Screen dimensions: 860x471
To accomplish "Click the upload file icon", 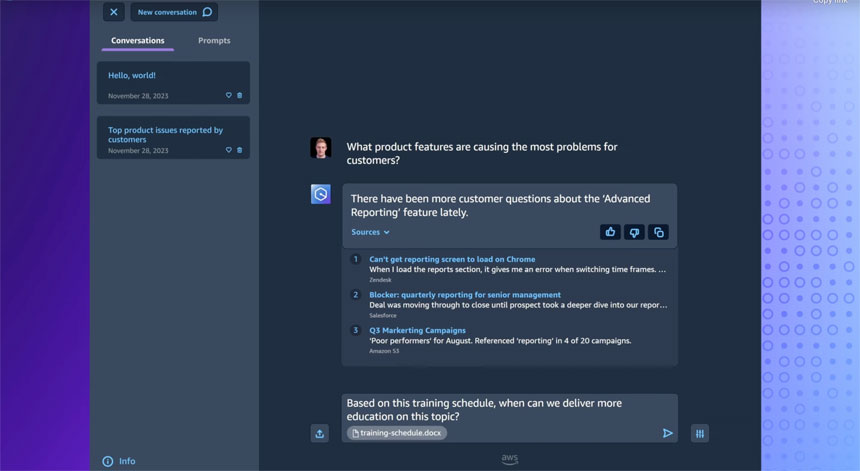I will pos(320,434).
